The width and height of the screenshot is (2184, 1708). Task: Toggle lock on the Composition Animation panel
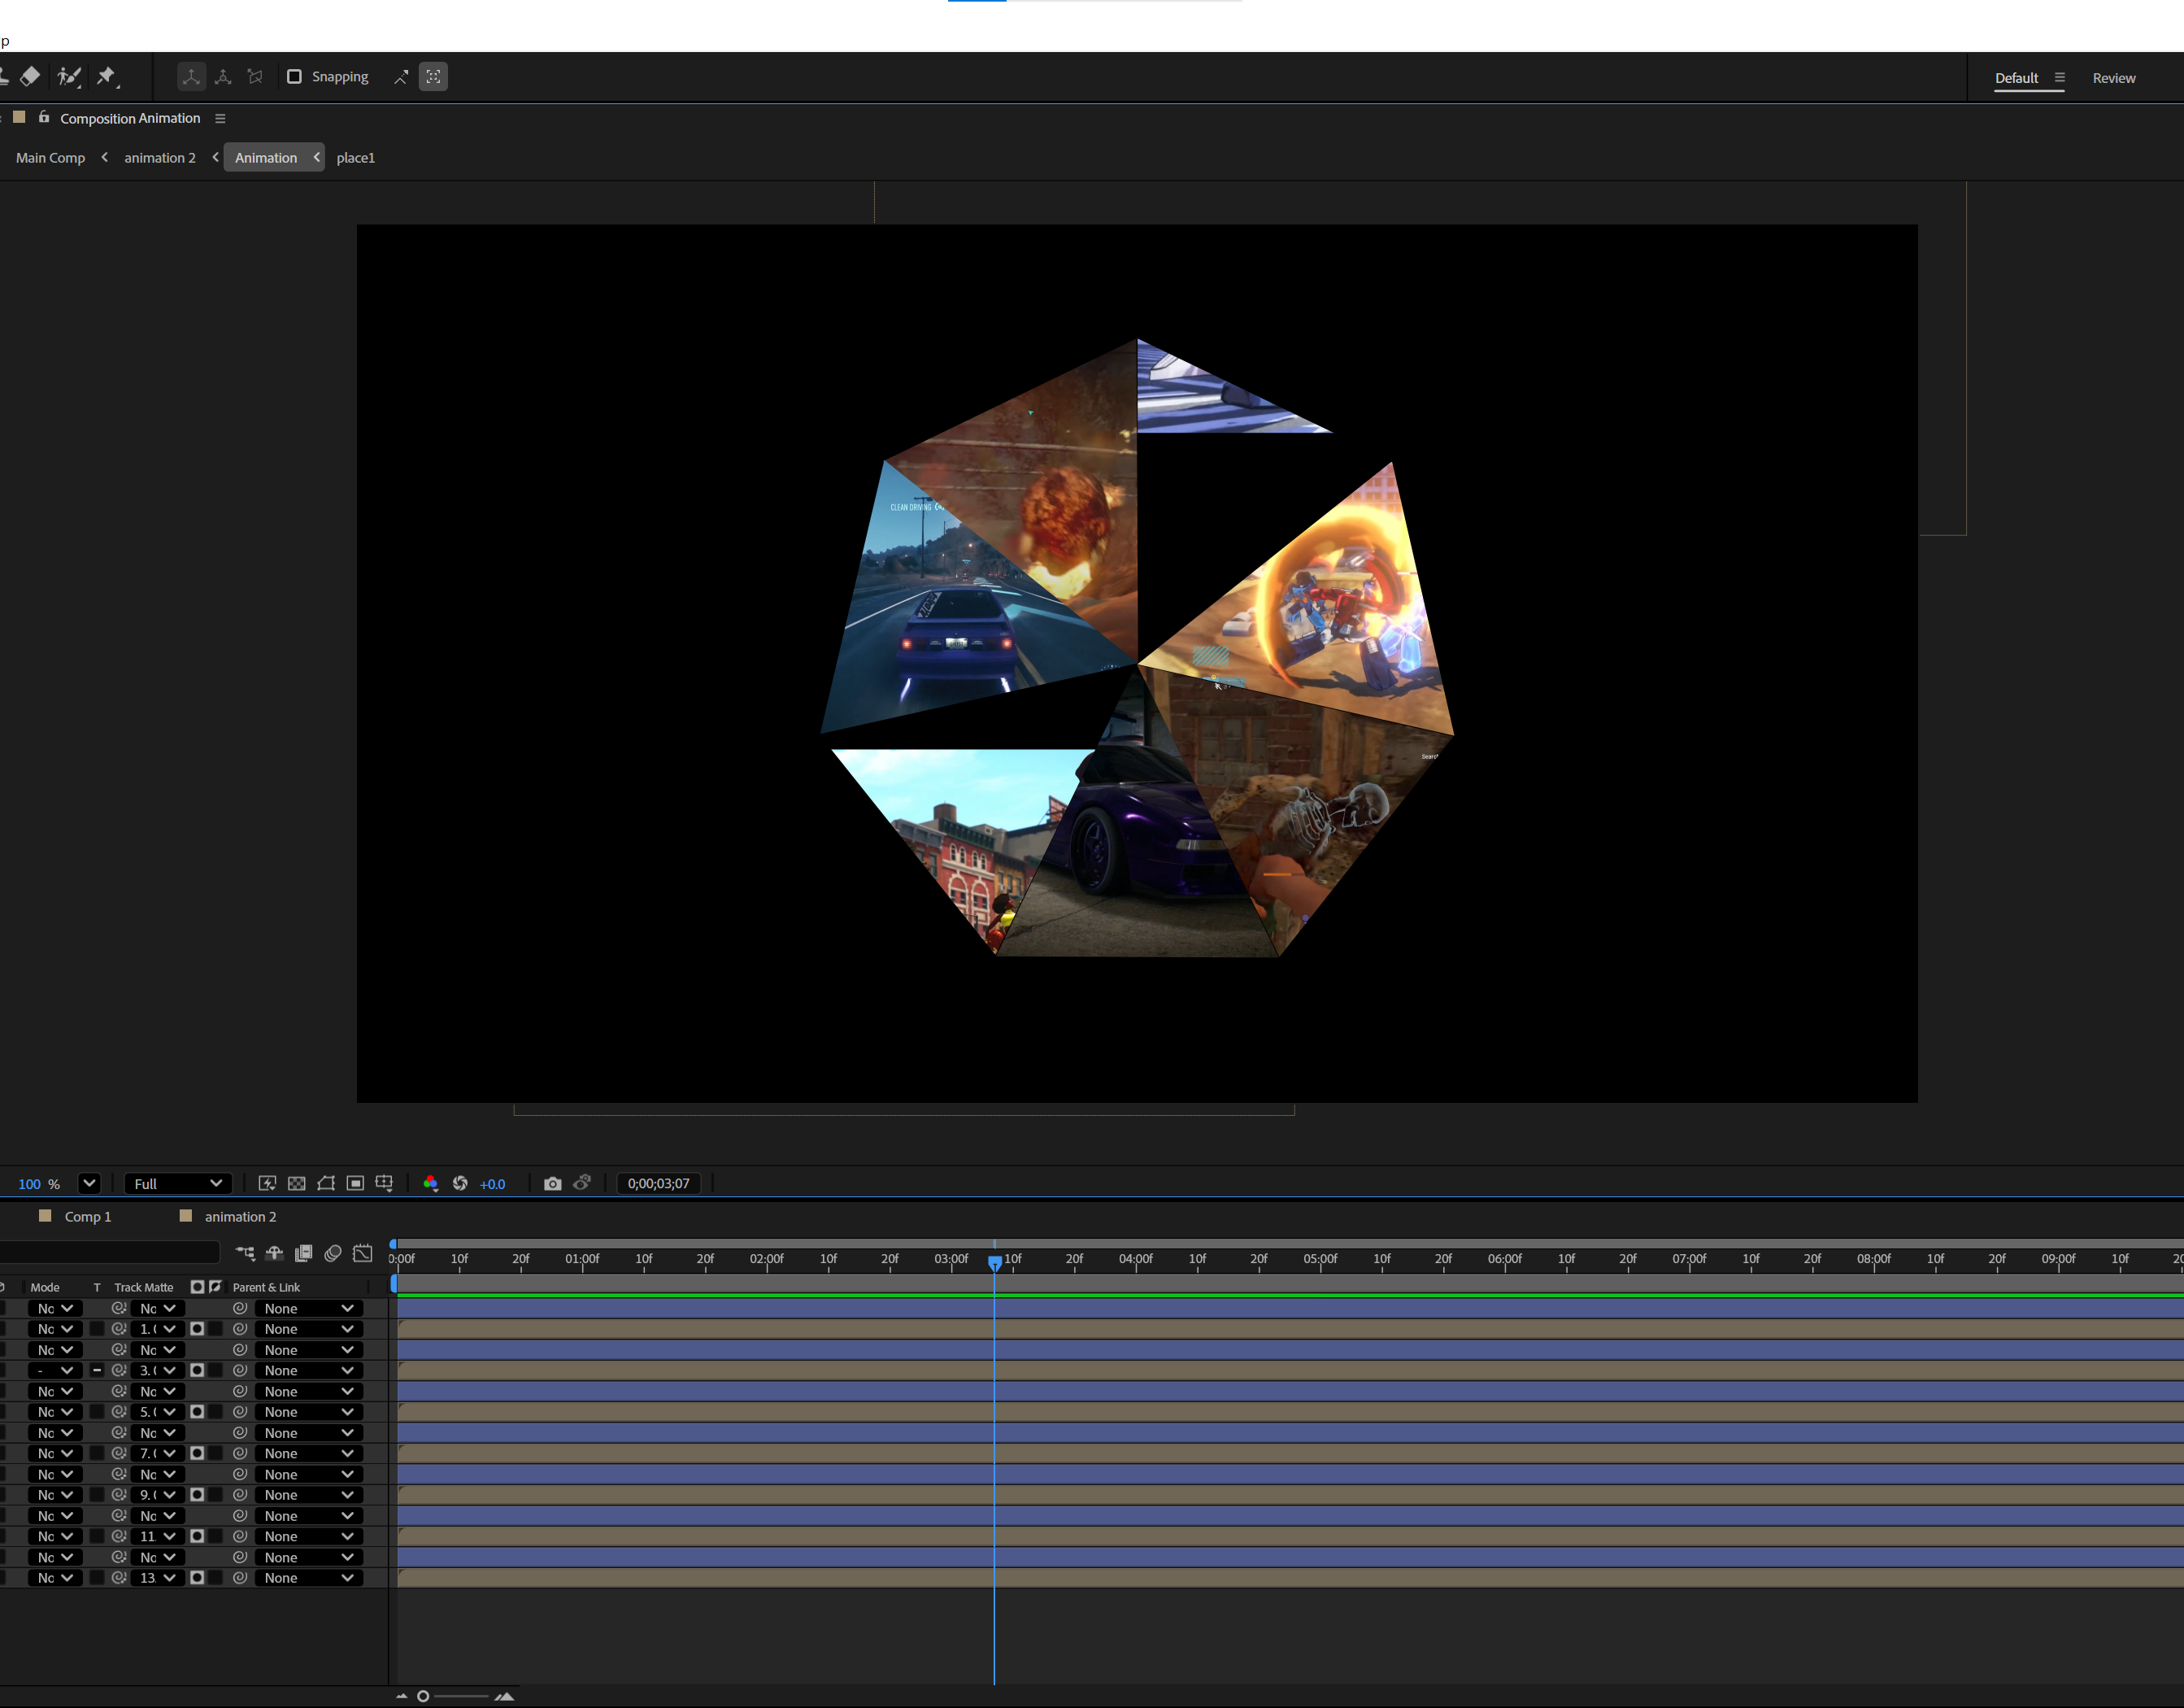(44, 117)
